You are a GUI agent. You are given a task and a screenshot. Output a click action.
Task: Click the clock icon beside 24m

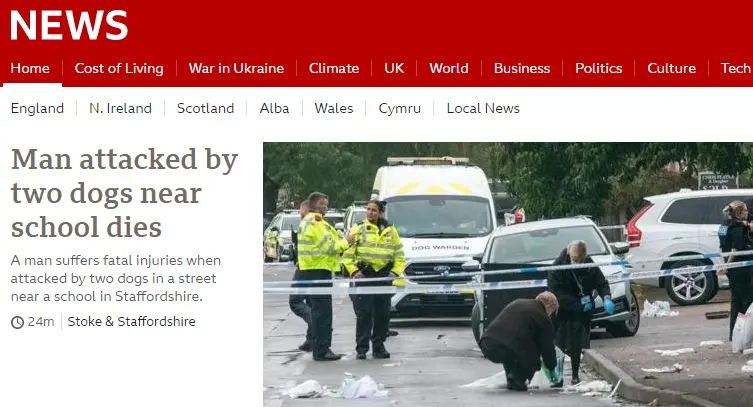click(x=17, y=322)
